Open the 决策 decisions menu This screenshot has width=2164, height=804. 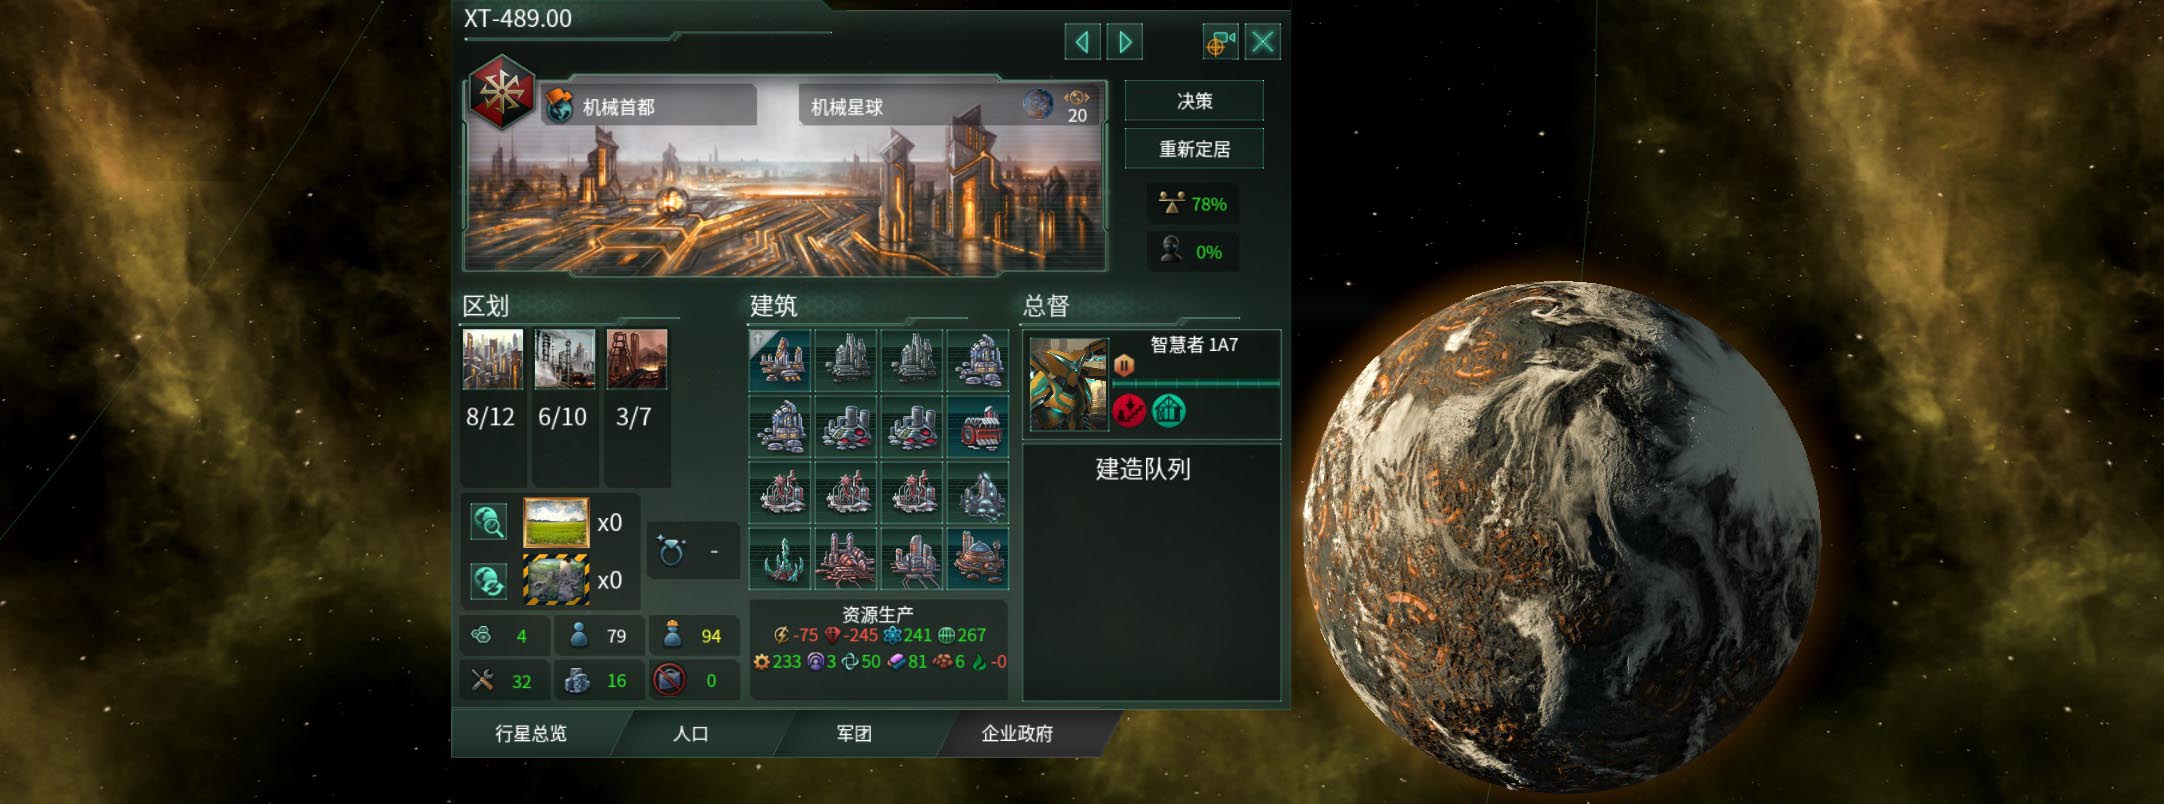pos(1194,101)
